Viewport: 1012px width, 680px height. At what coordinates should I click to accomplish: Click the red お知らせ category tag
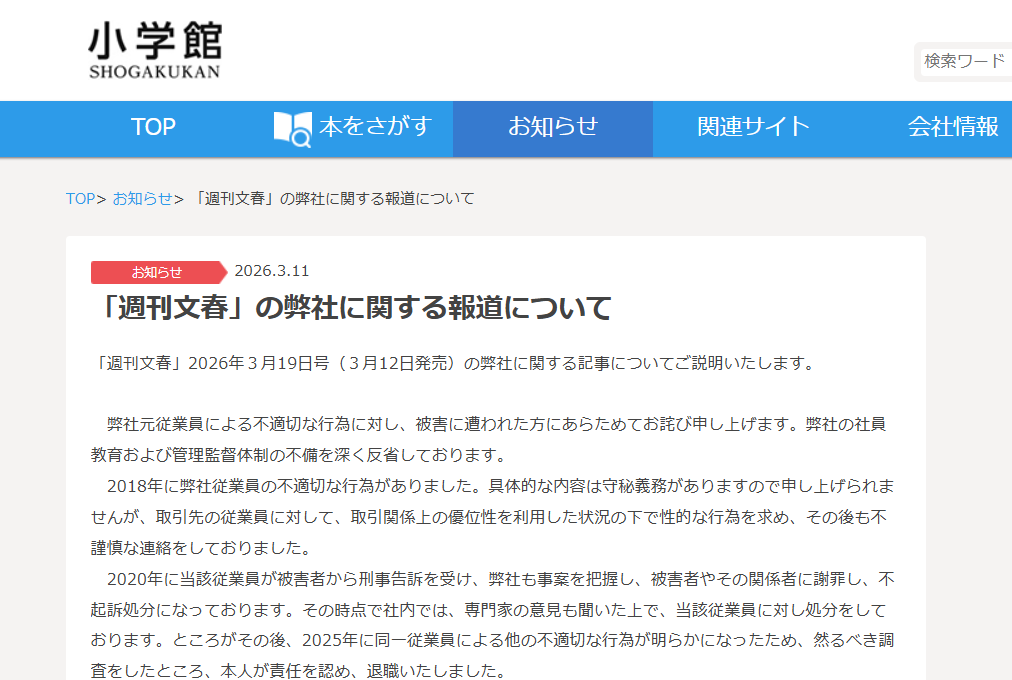(x=159, y=272)
